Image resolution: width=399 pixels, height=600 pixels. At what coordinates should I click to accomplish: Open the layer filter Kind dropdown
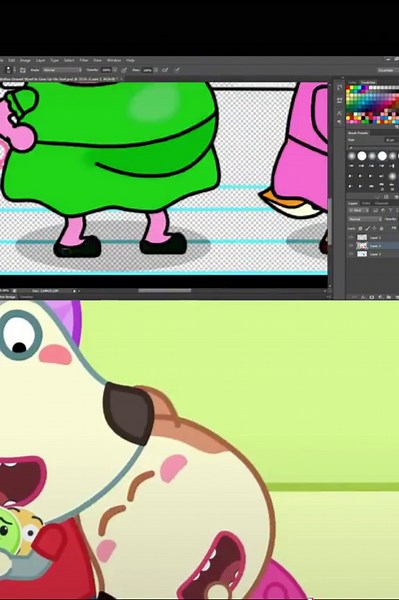[x=358, y=210]
